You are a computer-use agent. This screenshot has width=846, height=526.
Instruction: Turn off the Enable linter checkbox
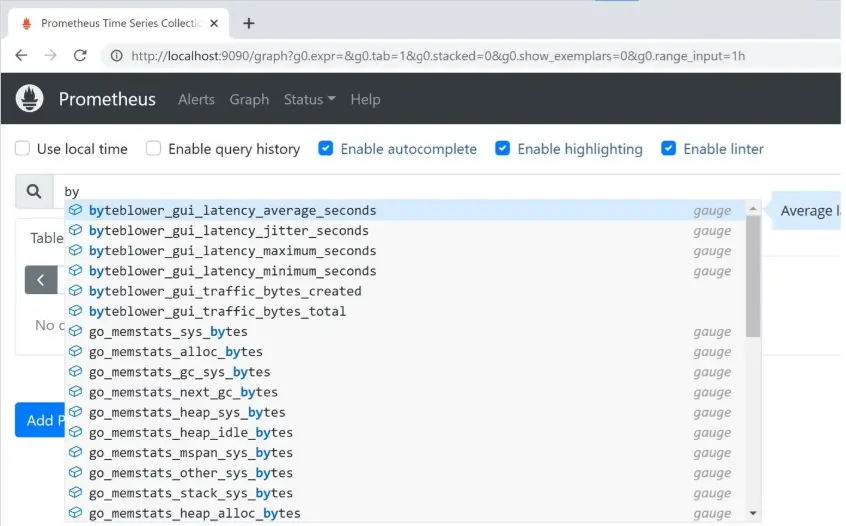tap(668, 148)
